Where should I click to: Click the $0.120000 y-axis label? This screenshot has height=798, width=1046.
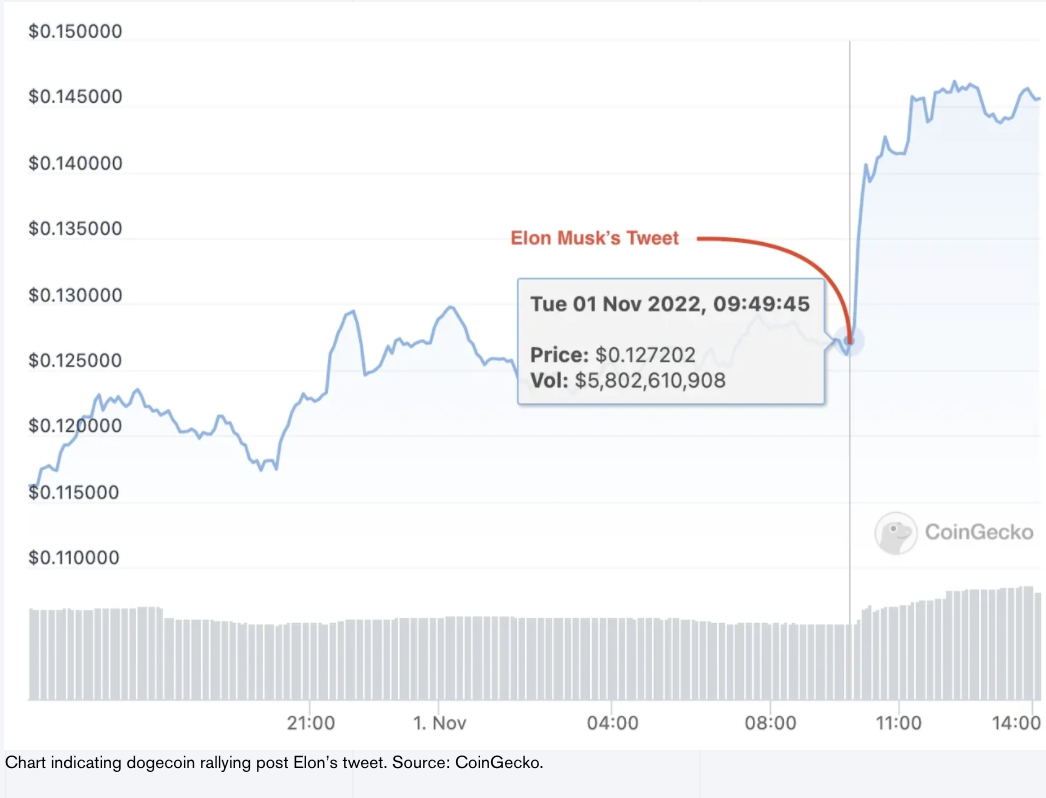tap(75, 426)
